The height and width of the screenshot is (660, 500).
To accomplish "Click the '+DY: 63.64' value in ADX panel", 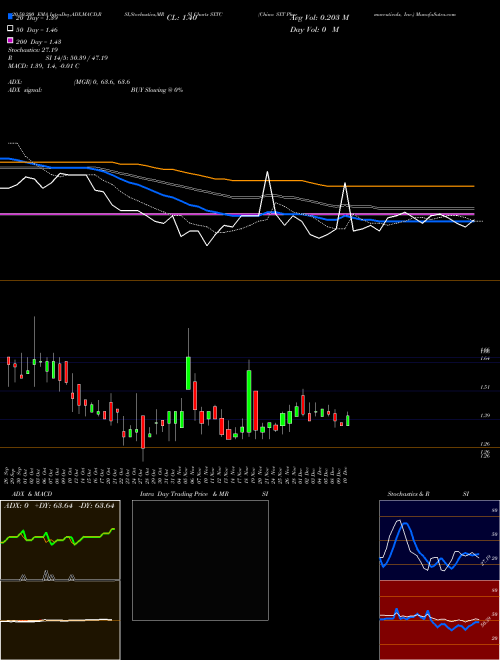I will point(53,506).
